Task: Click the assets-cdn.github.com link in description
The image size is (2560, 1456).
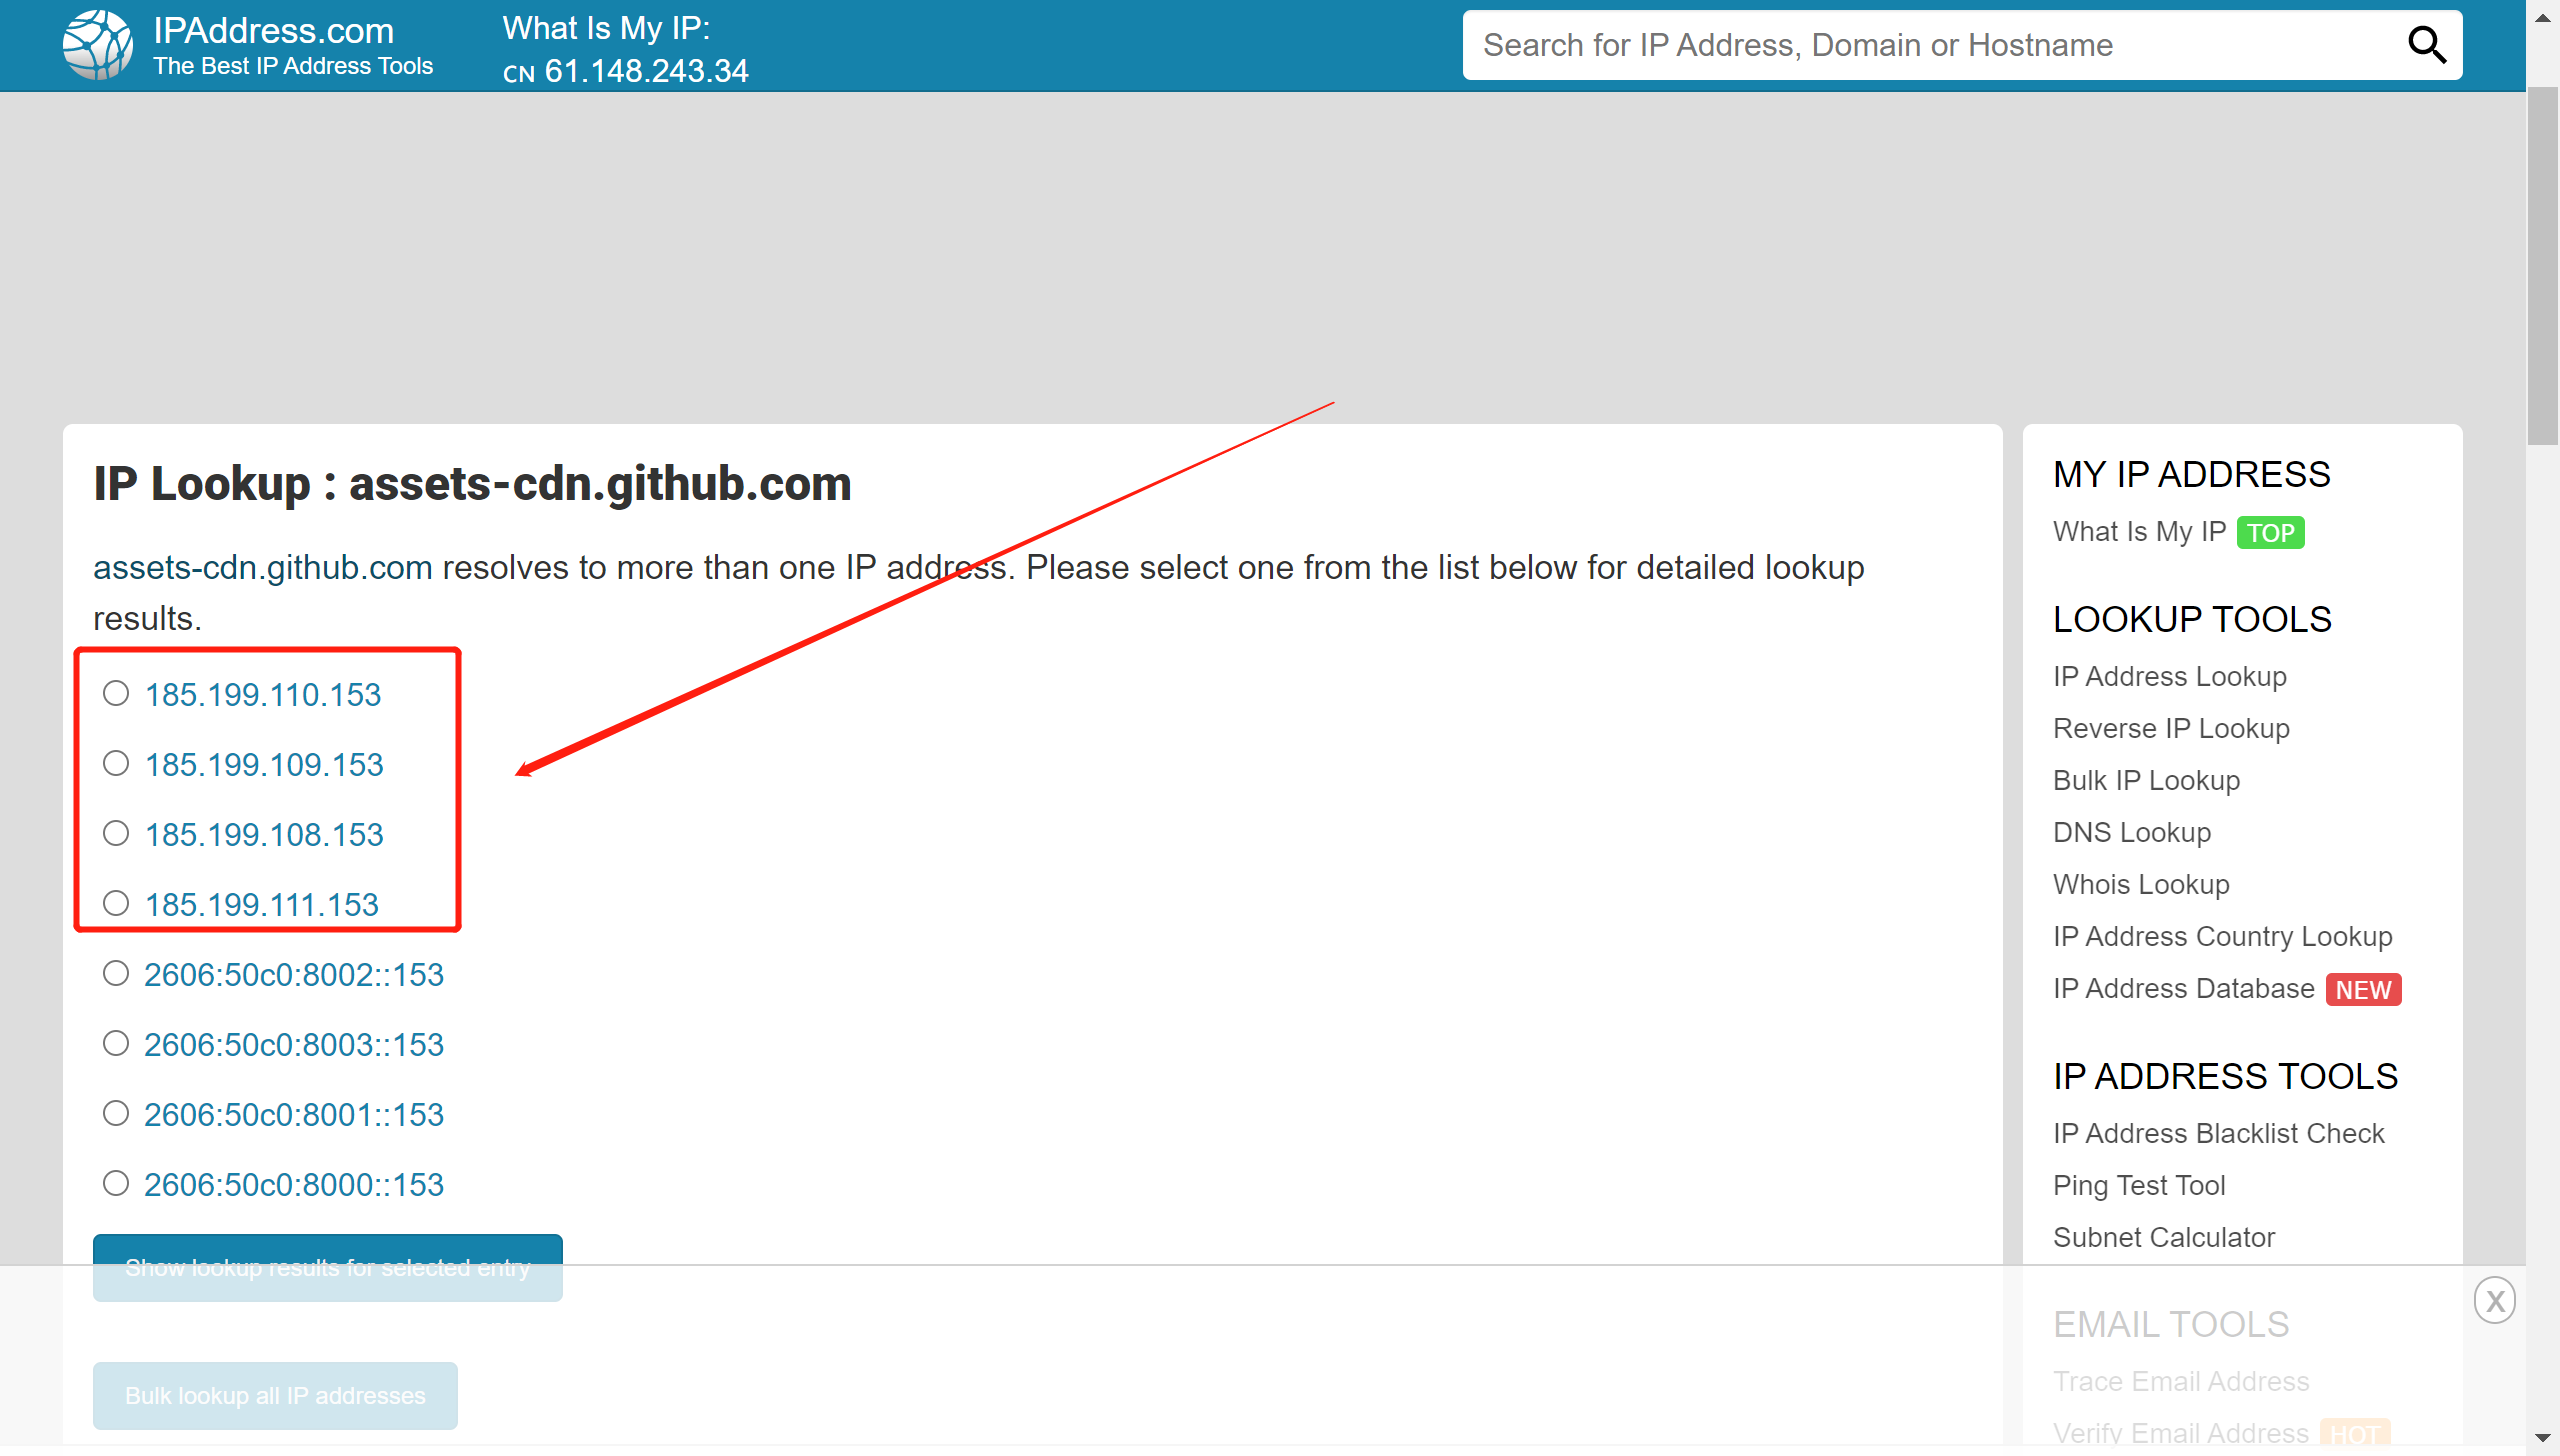Action: 263,567
